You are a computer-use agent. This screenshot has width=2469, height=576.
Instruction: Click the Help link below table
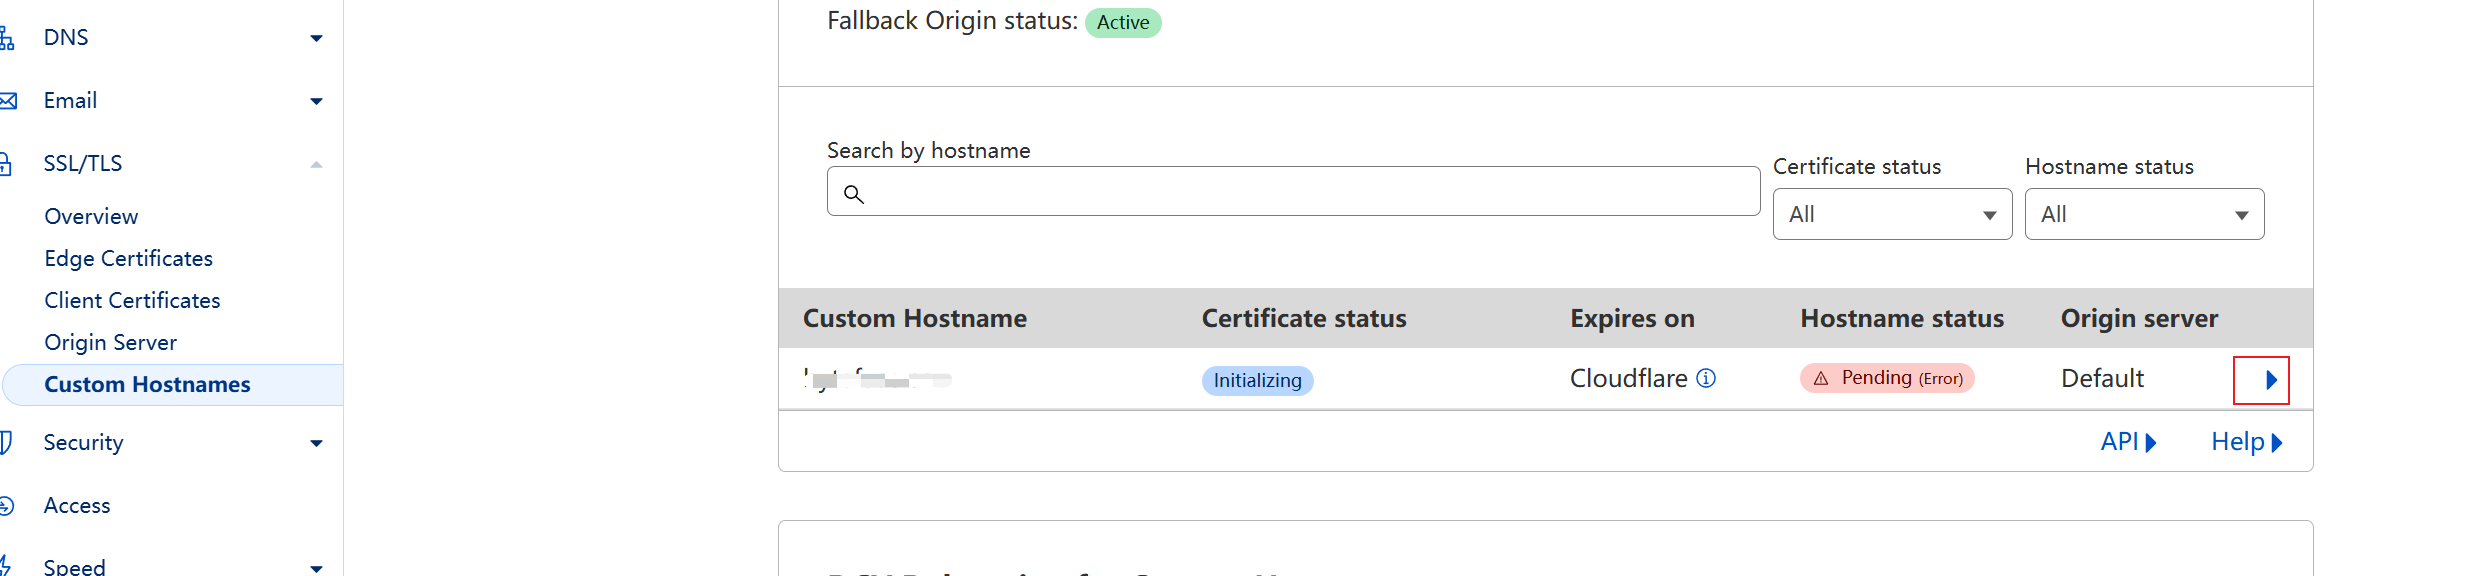[x=2245, y=441]
